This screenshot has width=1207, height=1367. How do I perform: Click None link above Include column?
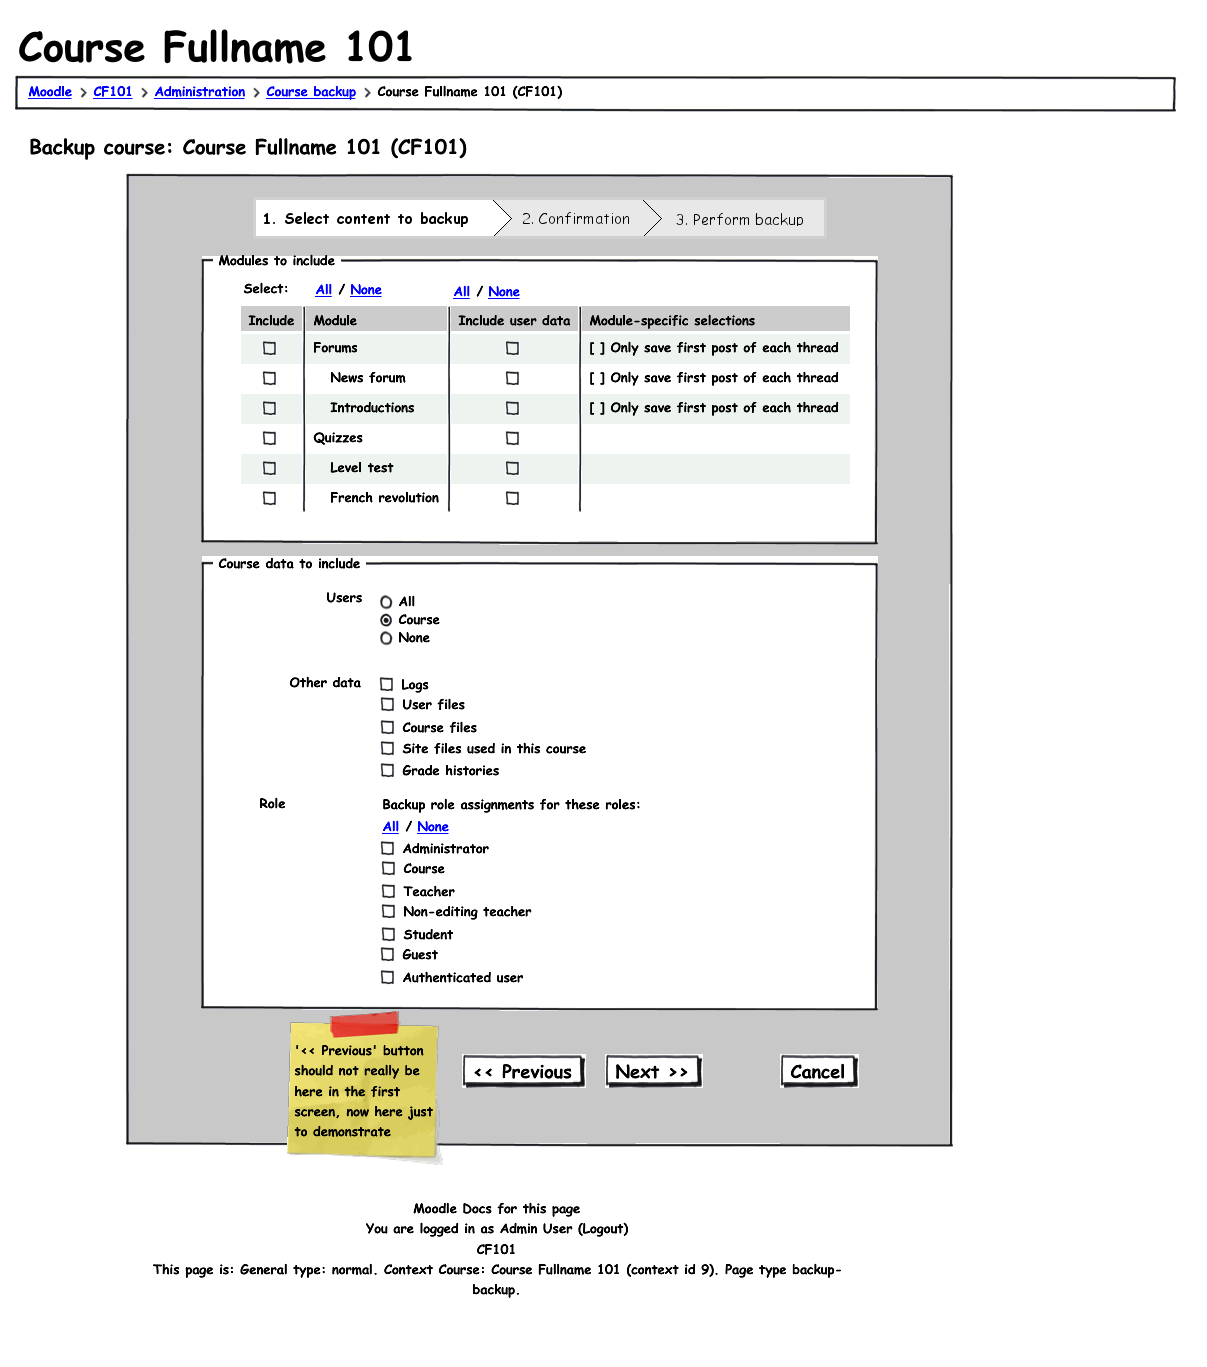pyautogui.click(x=366, y=290)
